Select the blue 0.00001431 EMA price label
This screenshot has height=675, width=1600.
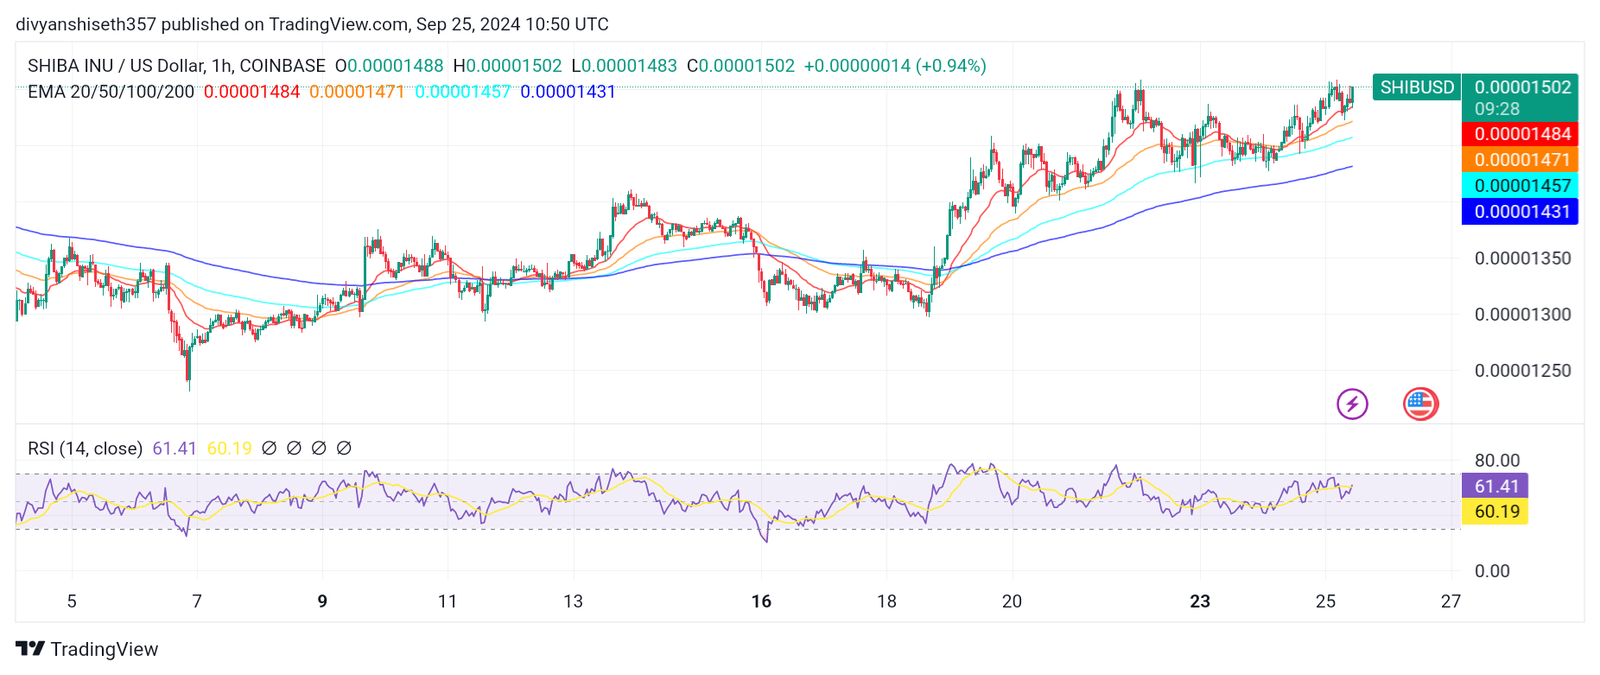[1519, 212]
